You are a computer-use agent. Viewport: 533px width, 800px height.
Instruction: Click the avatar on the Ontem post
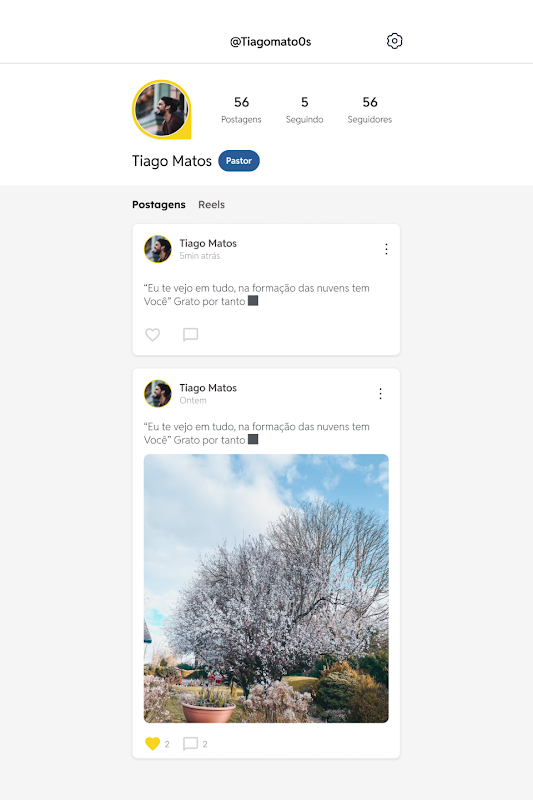[158, 393]
